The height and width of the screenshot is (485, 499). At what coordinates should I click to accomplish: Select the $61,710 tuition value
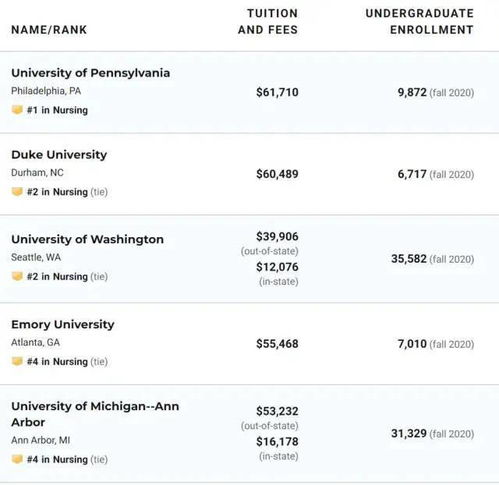(x=277, y=92)
